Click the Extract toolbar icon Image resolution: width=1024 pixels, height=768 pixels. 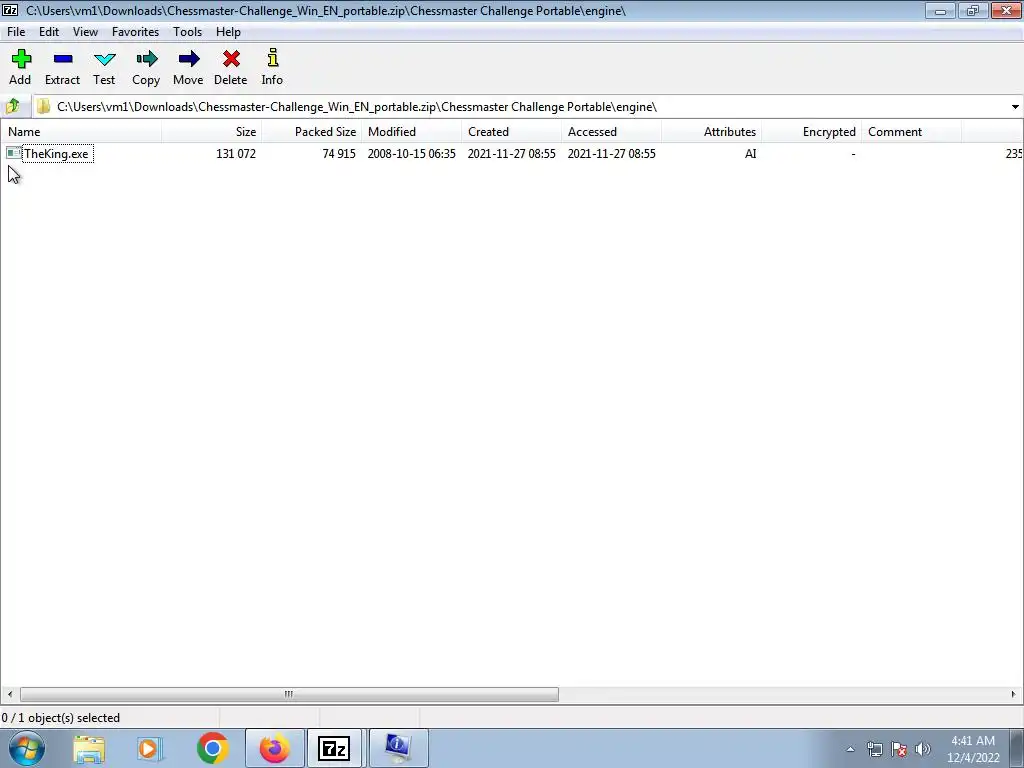coord(62,67)
